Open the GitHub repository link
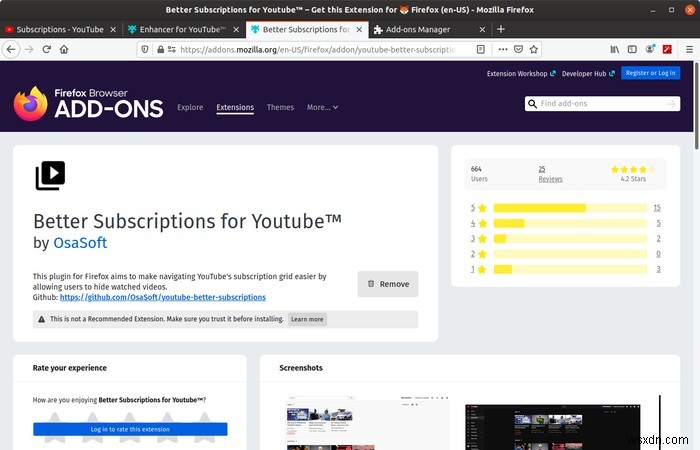700x450 pixels. (x=162, y=297)
